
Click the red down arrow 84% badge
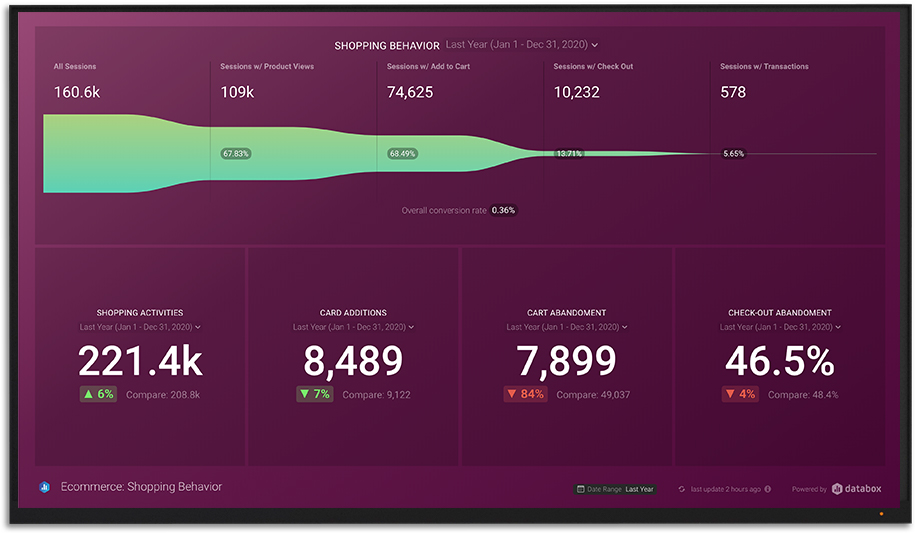tap(525, 394)
